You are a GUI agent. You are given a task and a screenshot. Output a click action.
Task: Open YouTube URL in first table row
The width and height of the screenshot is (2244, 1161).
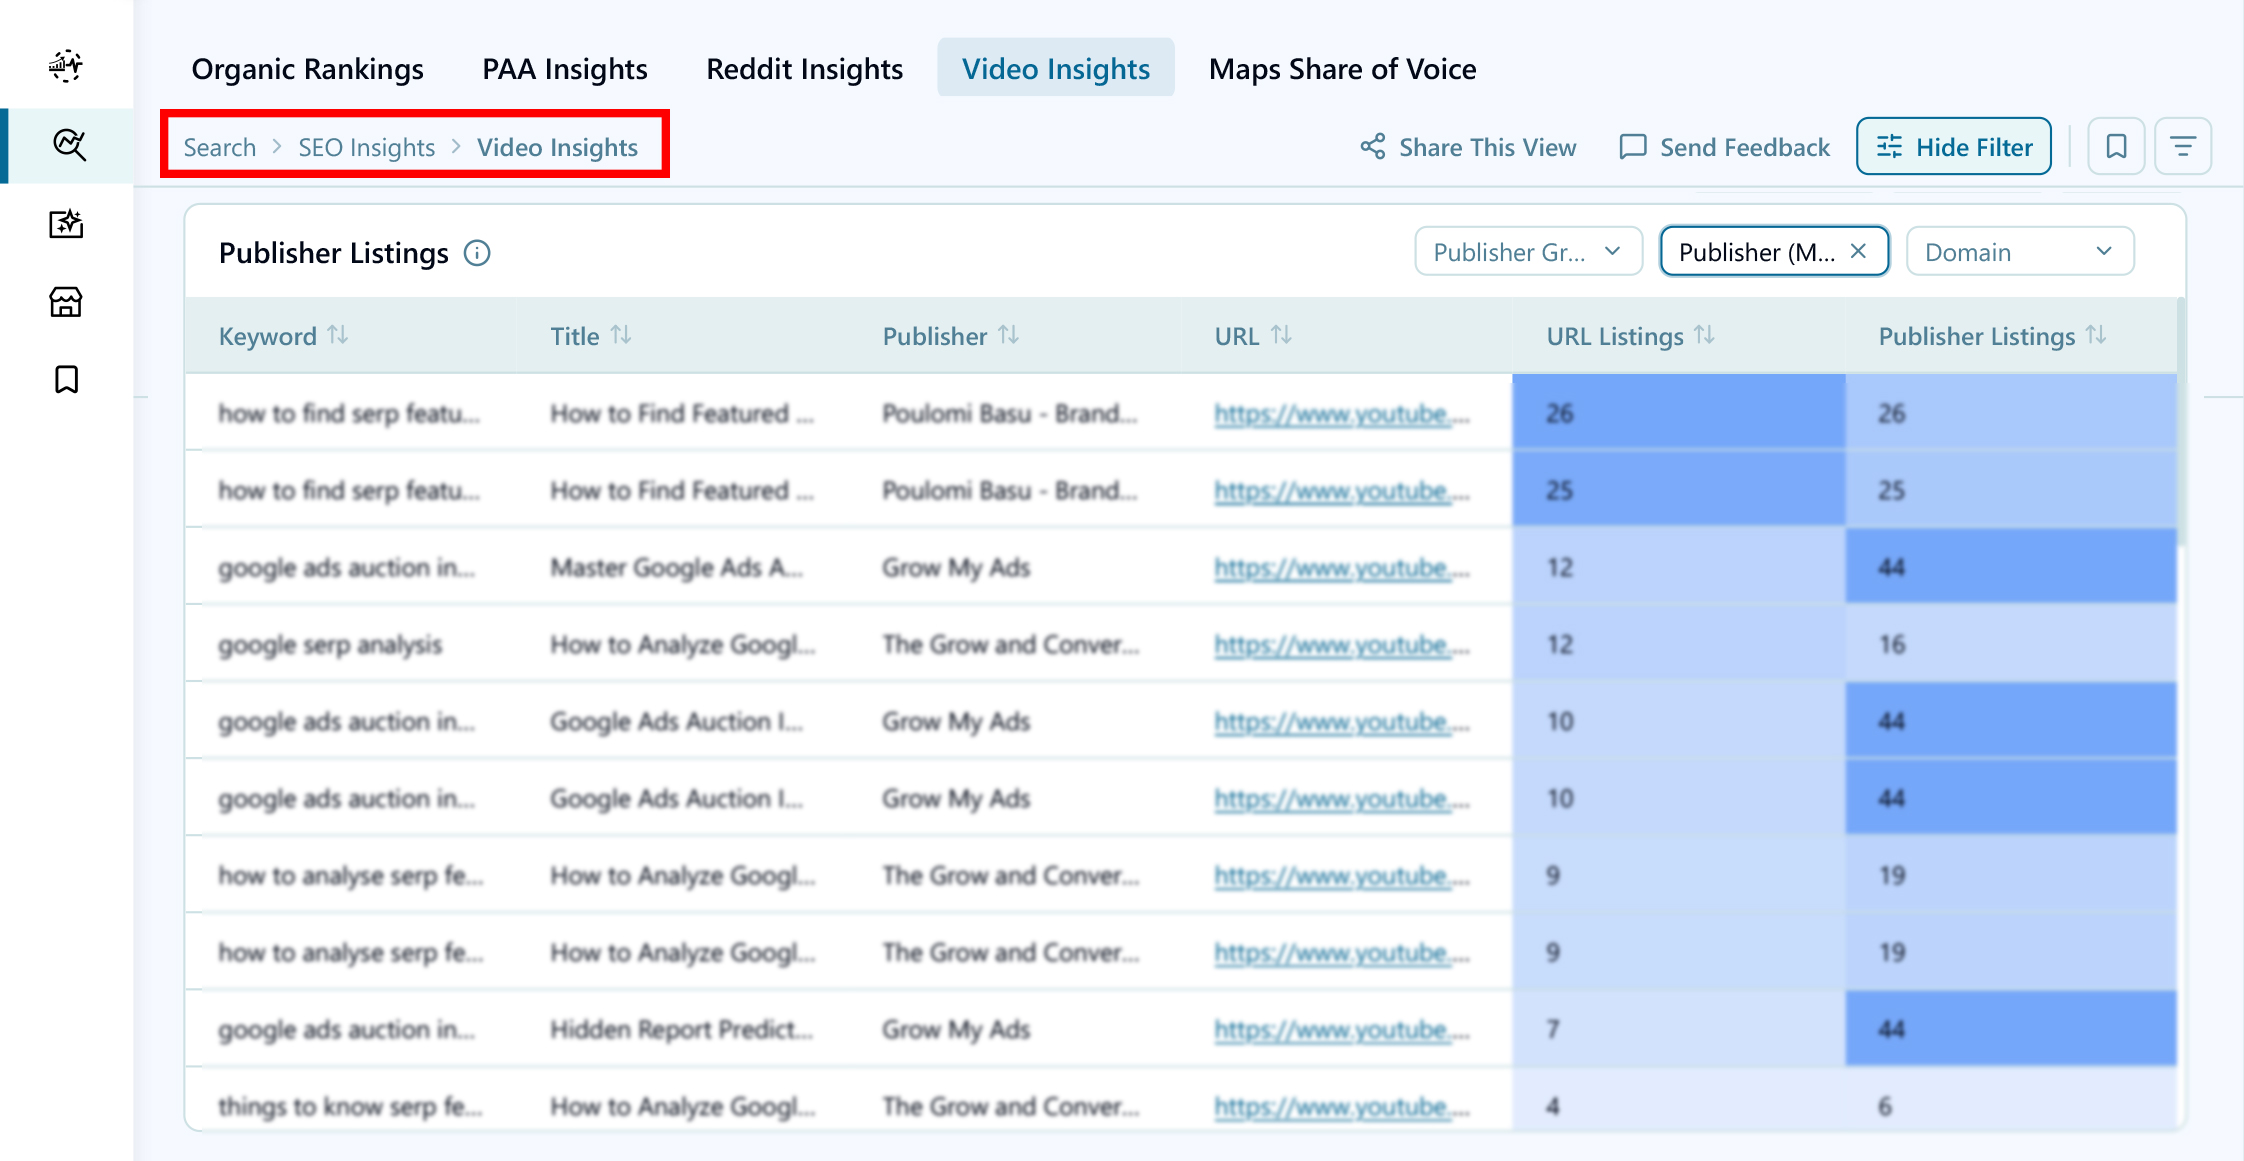tap(1342, 414)
